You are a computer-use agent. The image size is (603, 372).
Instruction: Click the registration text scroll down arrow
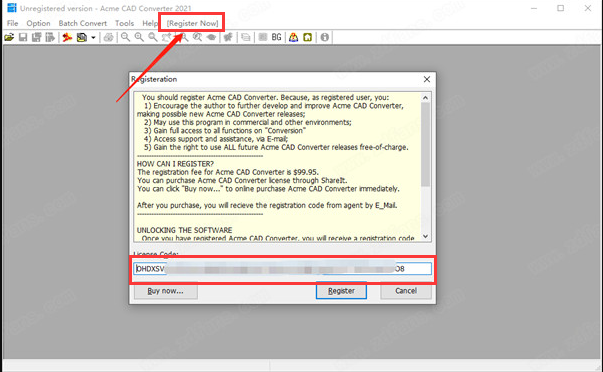(x=425, y=236)
